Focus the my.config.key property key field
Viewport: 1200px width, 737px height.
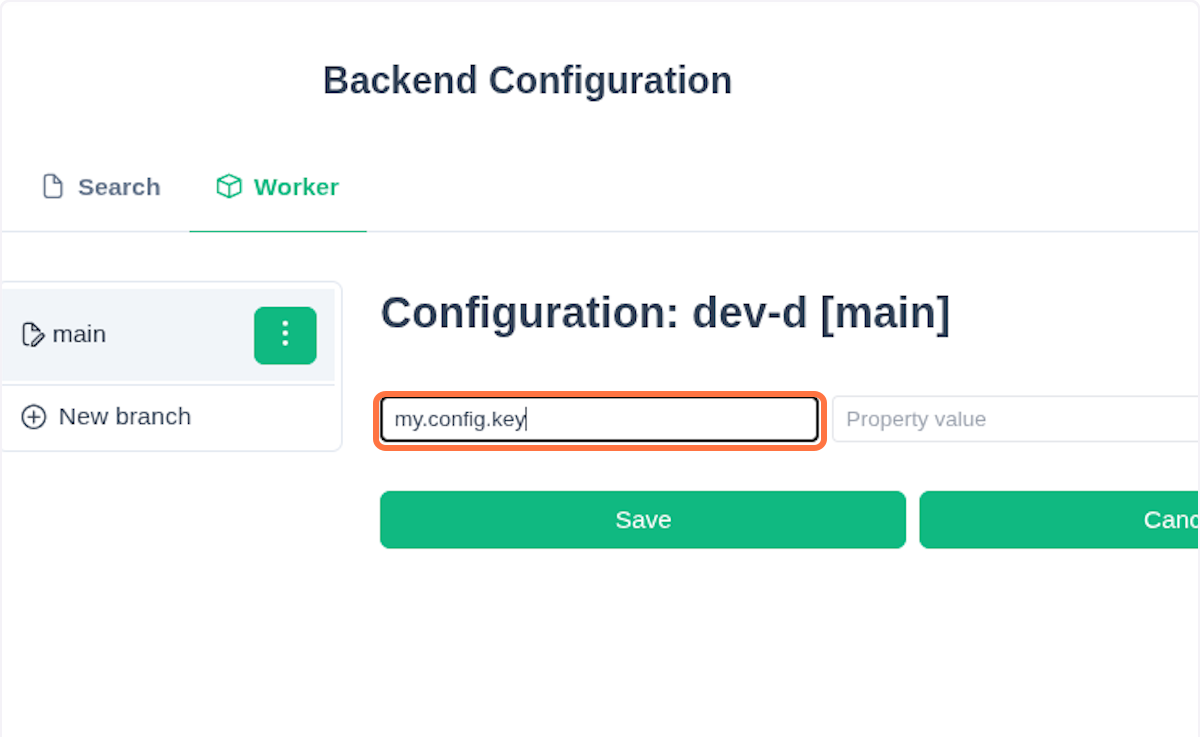[x=599, y=420]
